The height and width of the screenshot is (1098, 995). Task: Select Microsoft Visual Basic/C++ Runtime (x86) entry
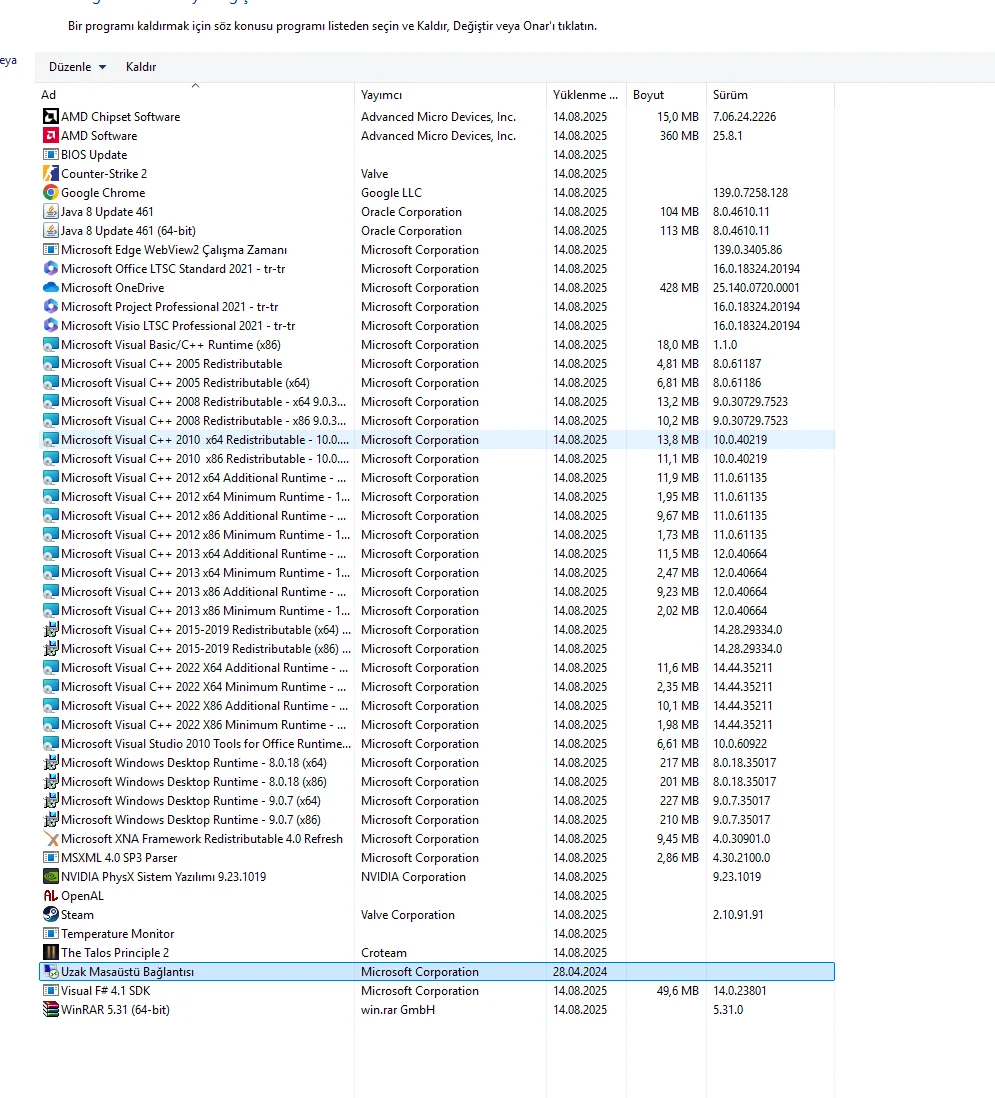click(x=171, y=345)
